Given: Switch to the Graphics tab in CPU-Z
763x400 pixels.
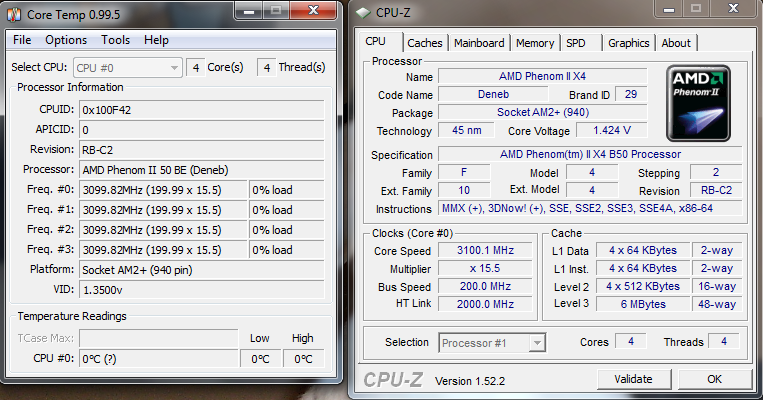Looking at the screenshot, I should click(629, 43).
